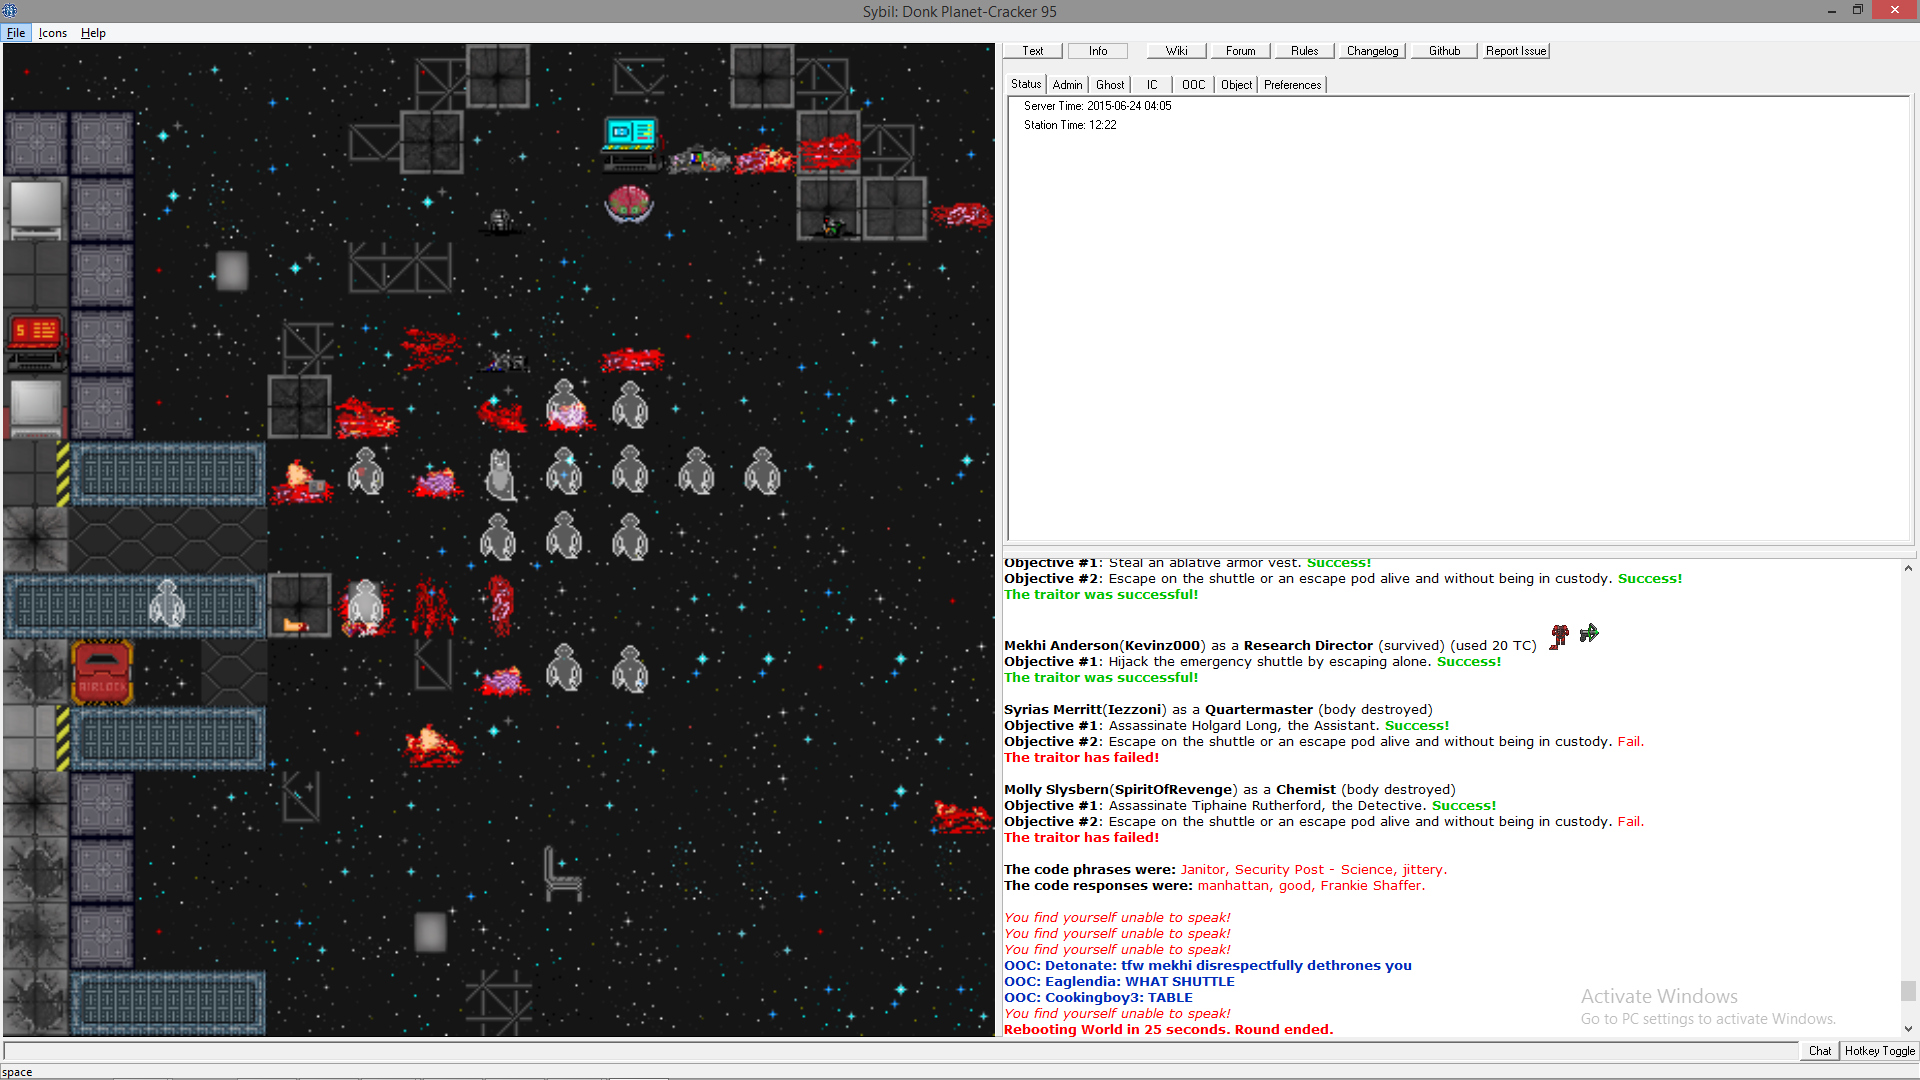1920x1080 pixels.
Task: Click OOC message from Cookingboy3
Action: point(1098,998)
